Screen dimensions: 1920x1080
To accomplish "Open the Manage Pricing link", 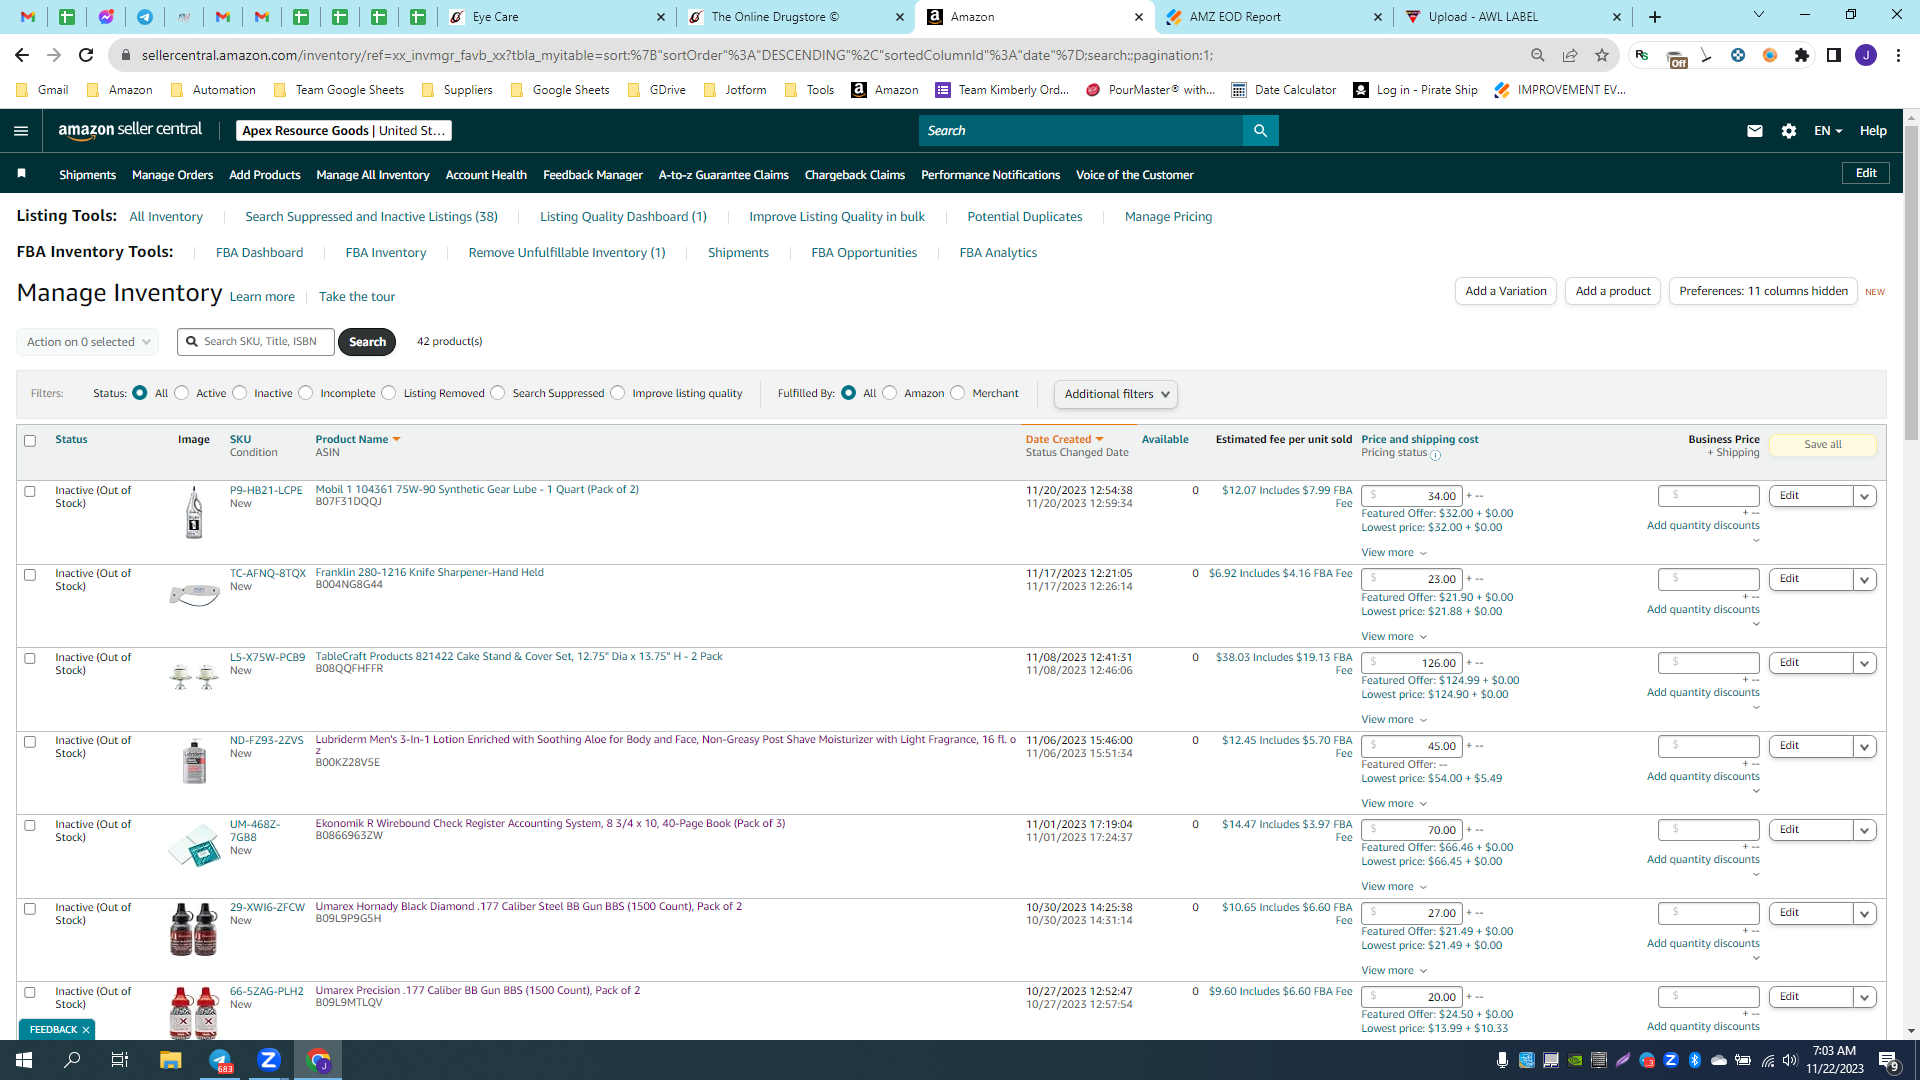I will (x=1168, y=217).
